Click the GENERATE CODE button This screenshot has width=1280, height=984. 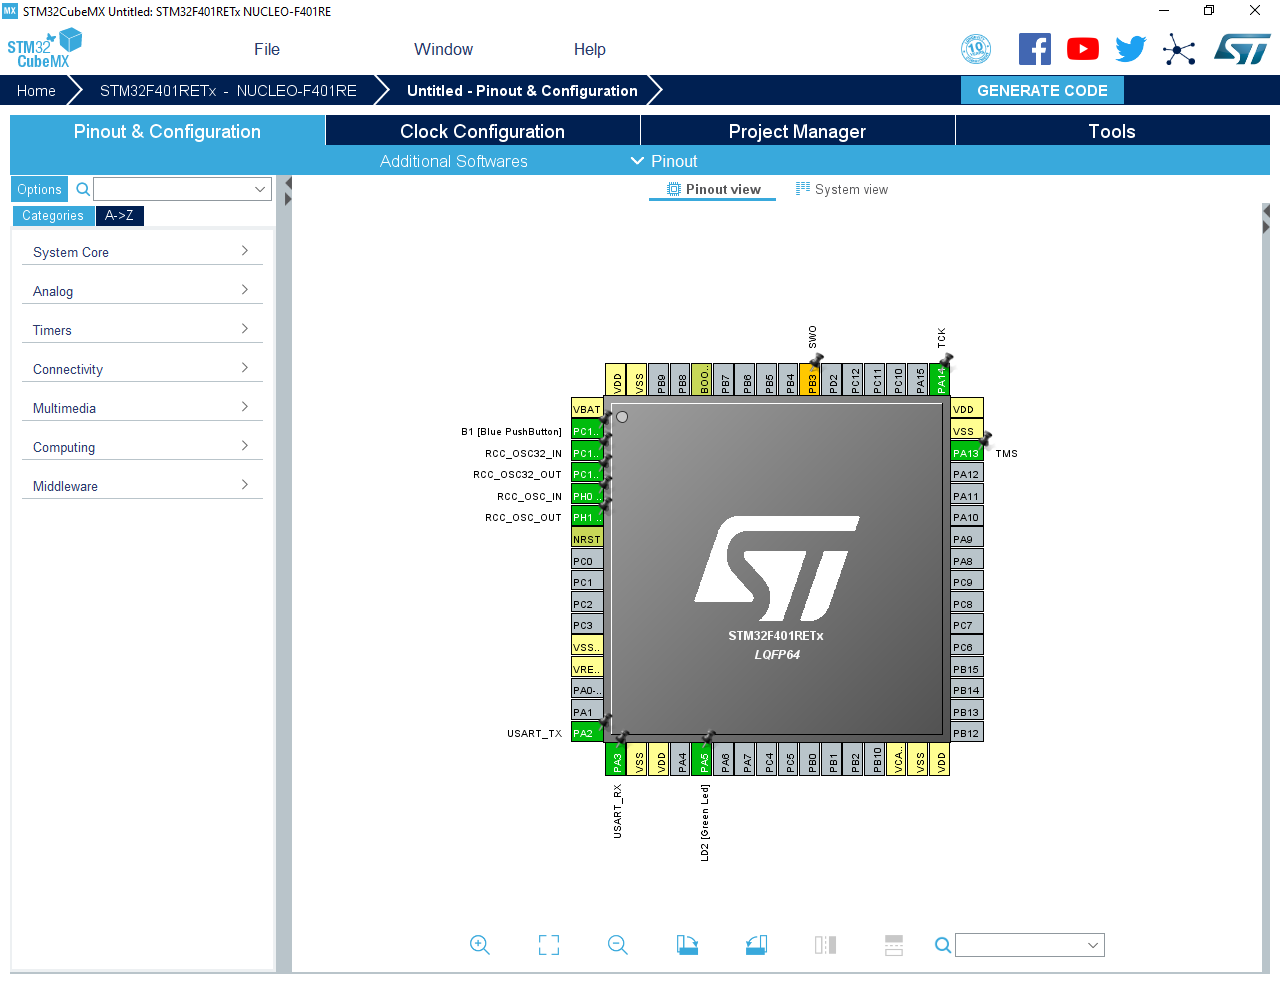tap(1042, 90)
